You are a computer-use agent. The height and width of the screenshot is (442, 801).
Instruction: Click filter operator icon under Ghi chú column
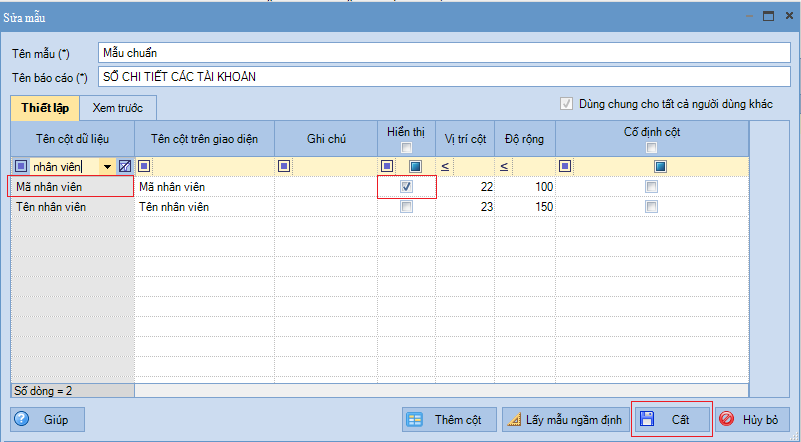point(284,166)
